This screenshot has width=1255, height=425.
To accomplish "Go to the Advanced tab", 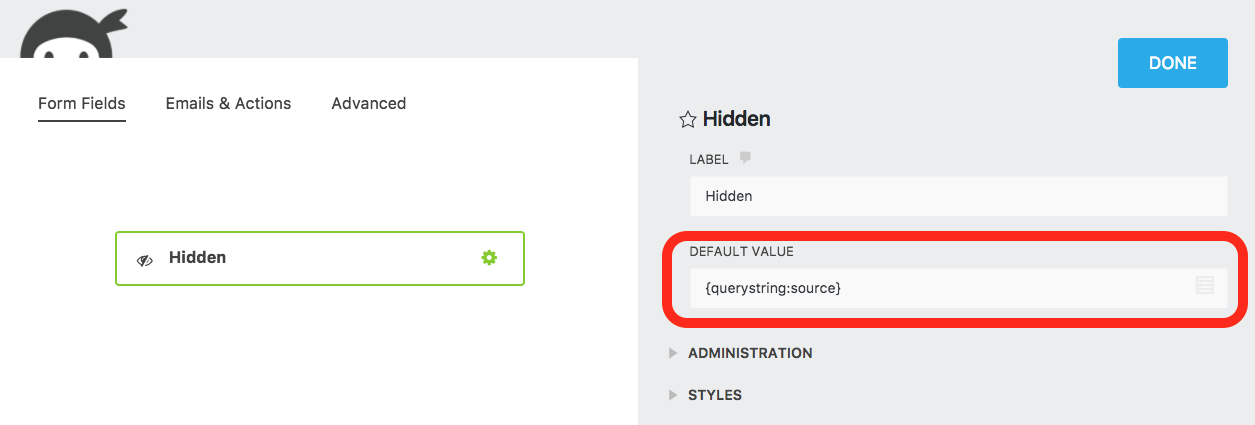I will click(368, 103).
